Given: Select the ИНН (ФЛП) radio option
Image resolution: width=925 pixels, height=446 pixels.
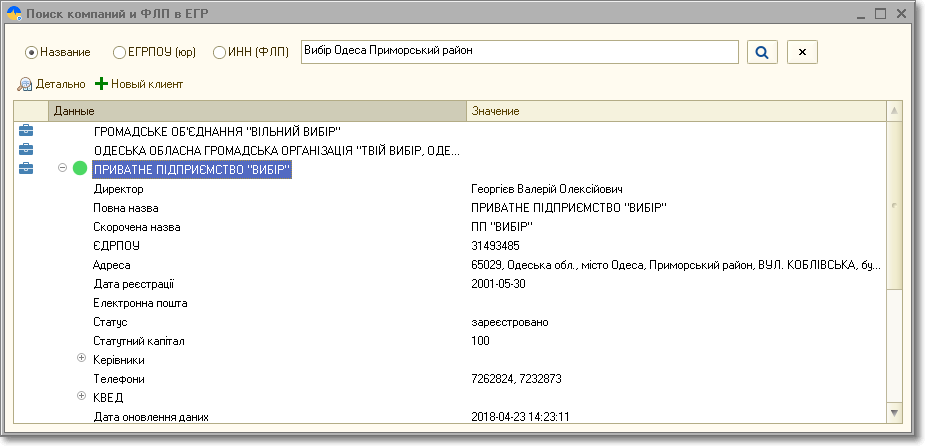Looking at the screenshot, I should [219, 52].
